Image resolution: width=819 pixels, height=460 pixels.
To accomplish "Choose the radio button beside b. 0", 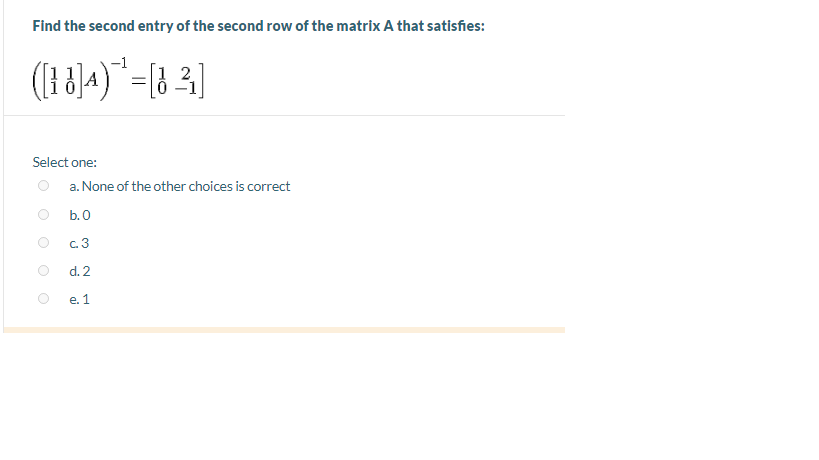I will point(43,214).
